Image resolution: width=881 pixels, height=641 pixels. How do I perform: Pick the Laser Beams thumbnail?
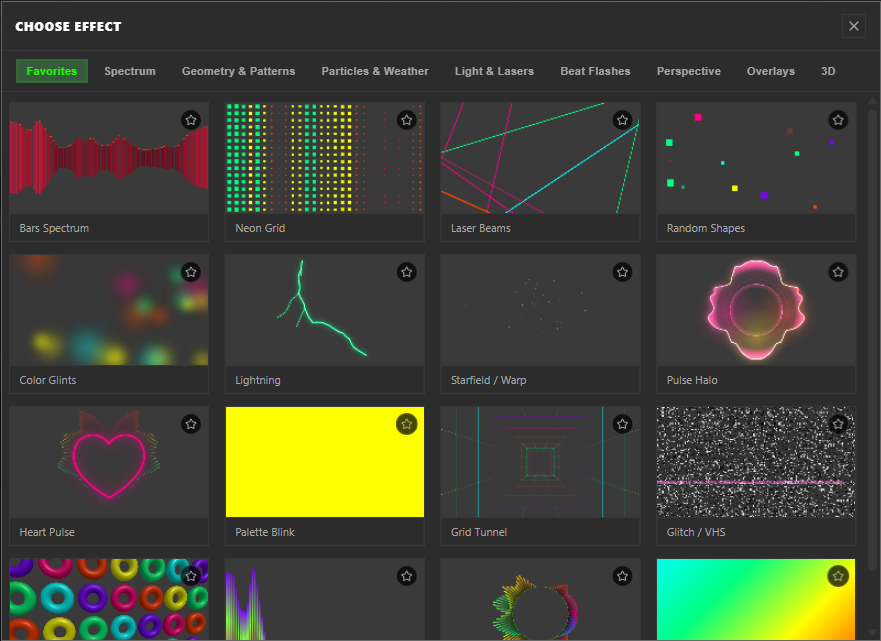pos(541,158)
